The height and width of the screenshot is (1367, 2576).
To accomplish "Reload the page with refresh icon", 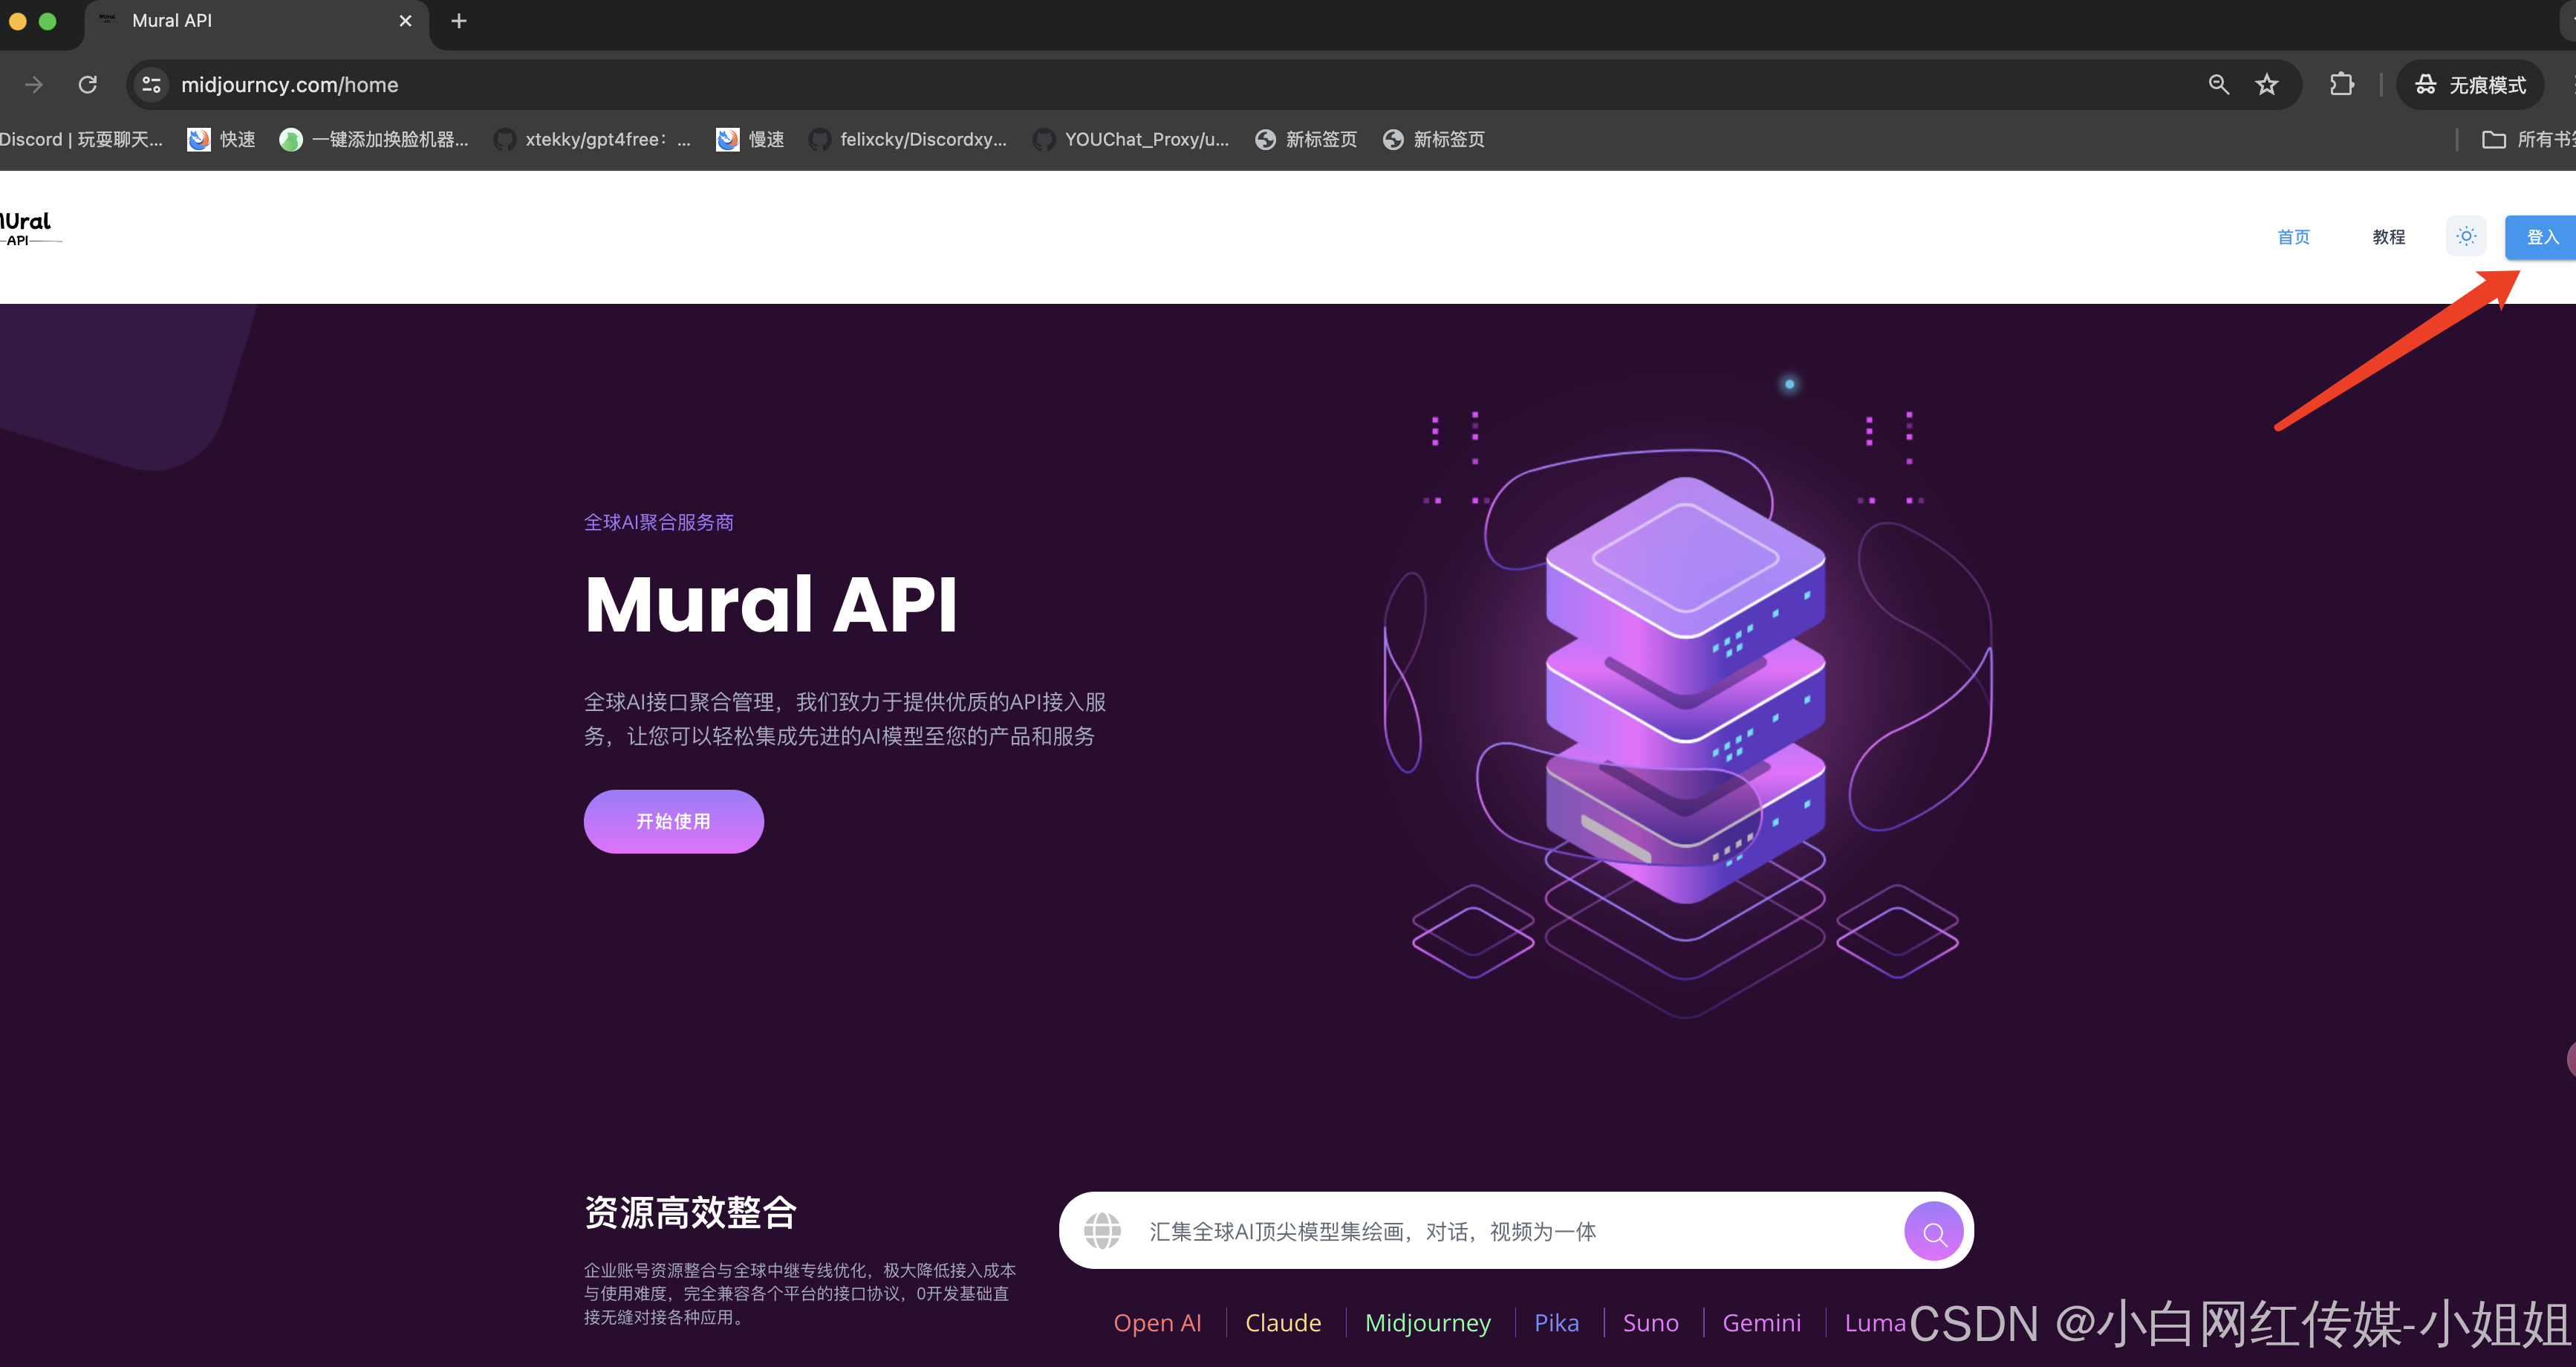I will coord(88,85).
